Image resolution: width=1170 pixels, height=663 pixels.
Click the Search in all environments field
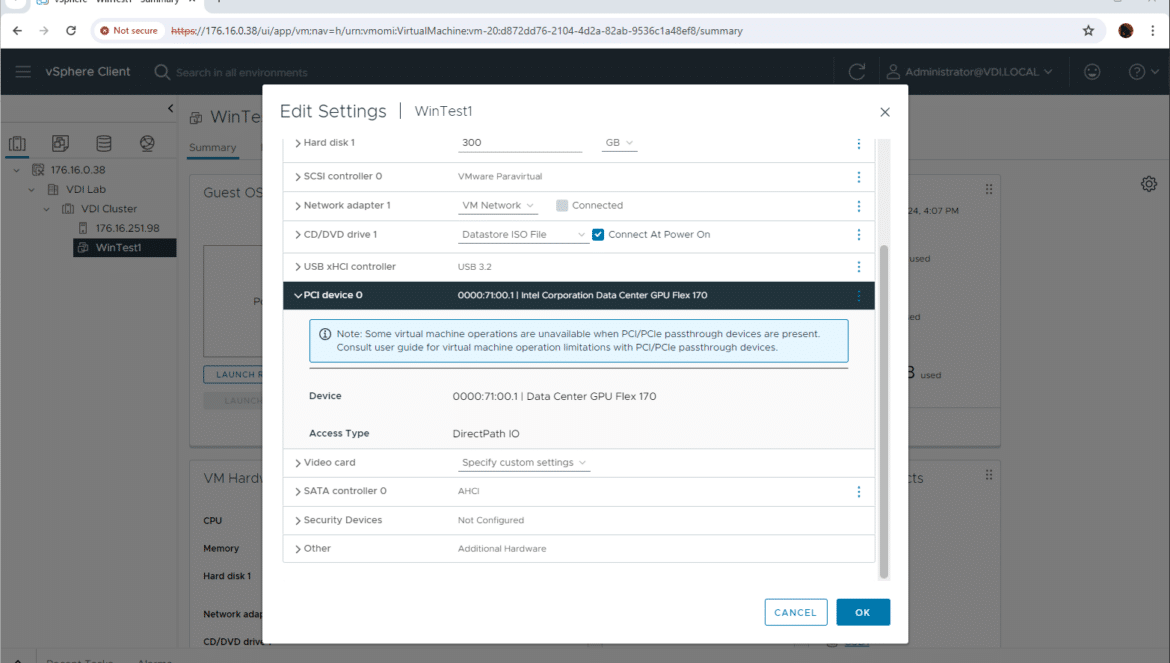coord(242,72)
